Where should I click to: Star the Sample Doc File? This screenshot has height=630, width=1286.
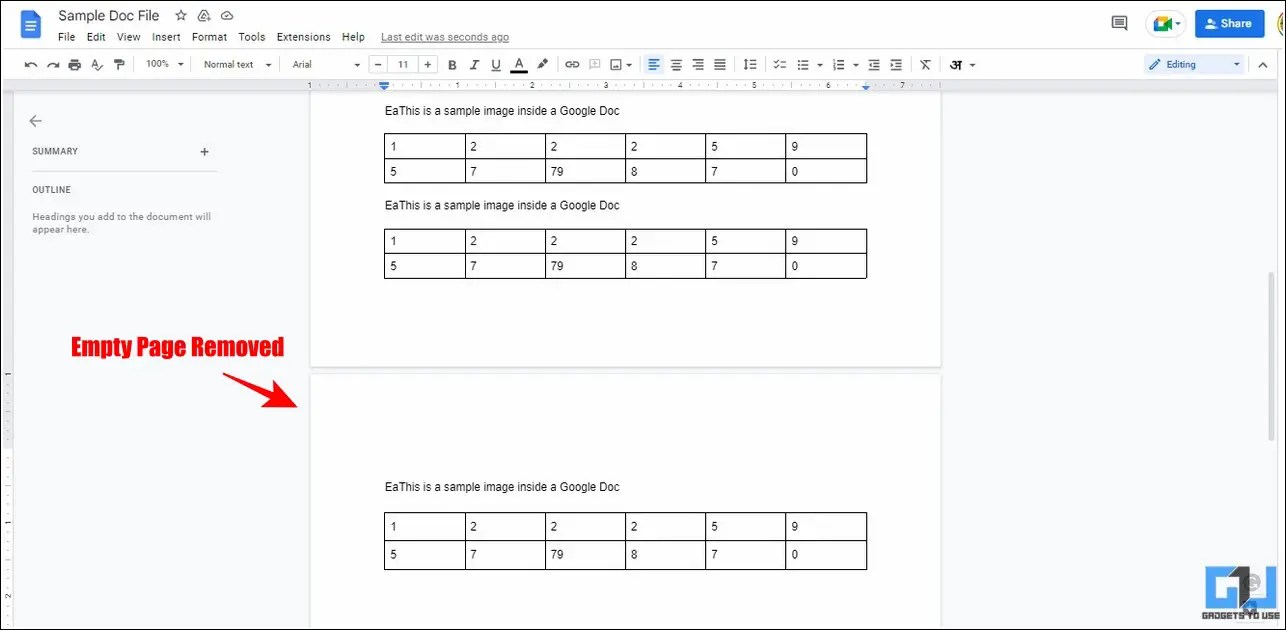click(181, 16)
